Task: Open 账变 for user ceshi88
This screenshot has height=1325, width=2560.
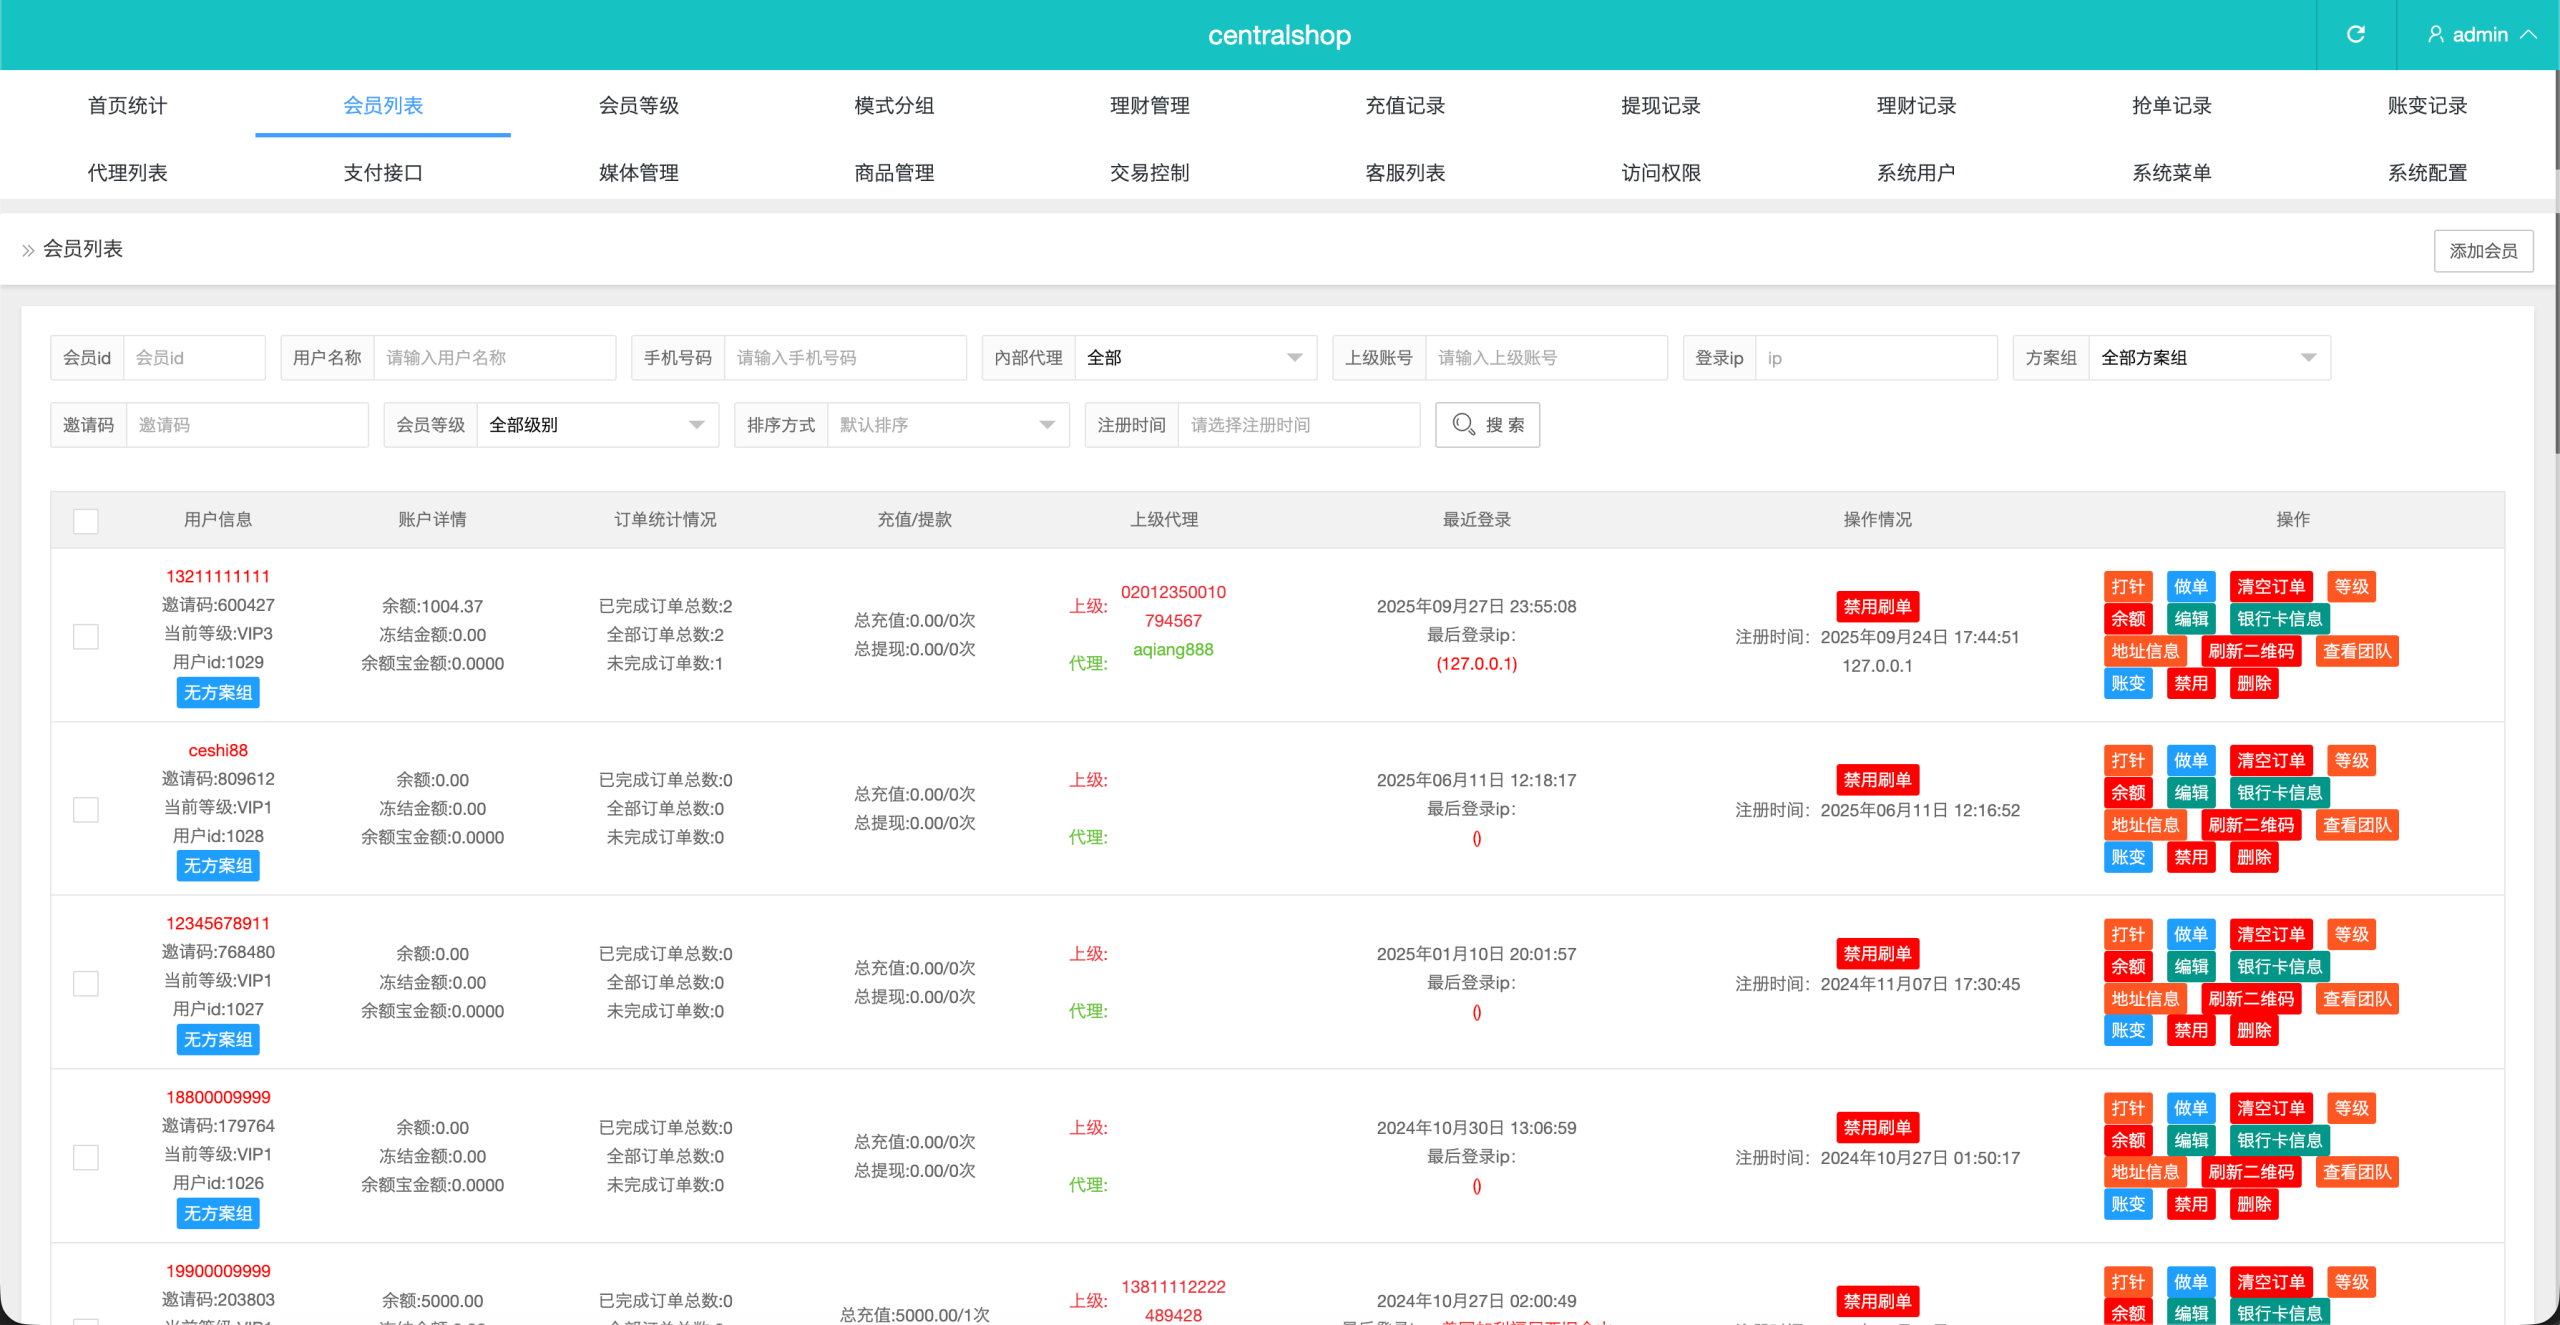Action: [2127, 857]
